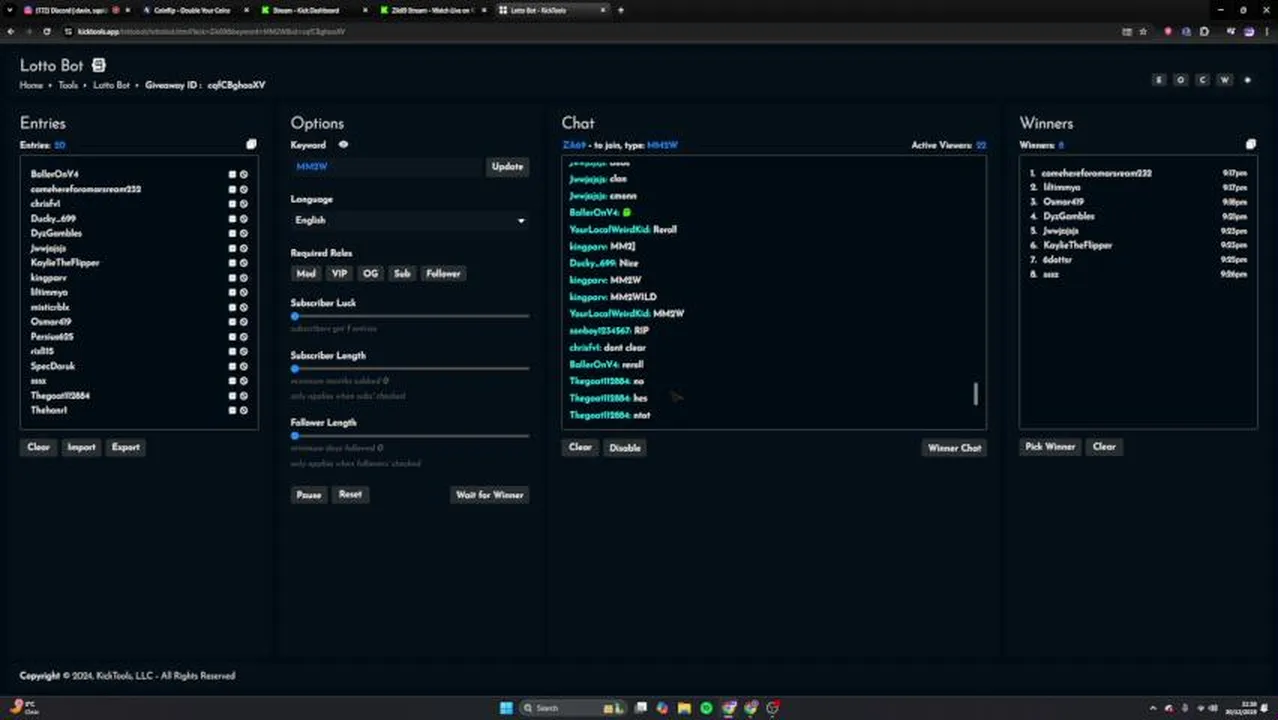Image resolution: width=1278 pixels, height=720 pixels.
Task: Go to Lotto Bot breadcrumb
Action: click(111, 85)
